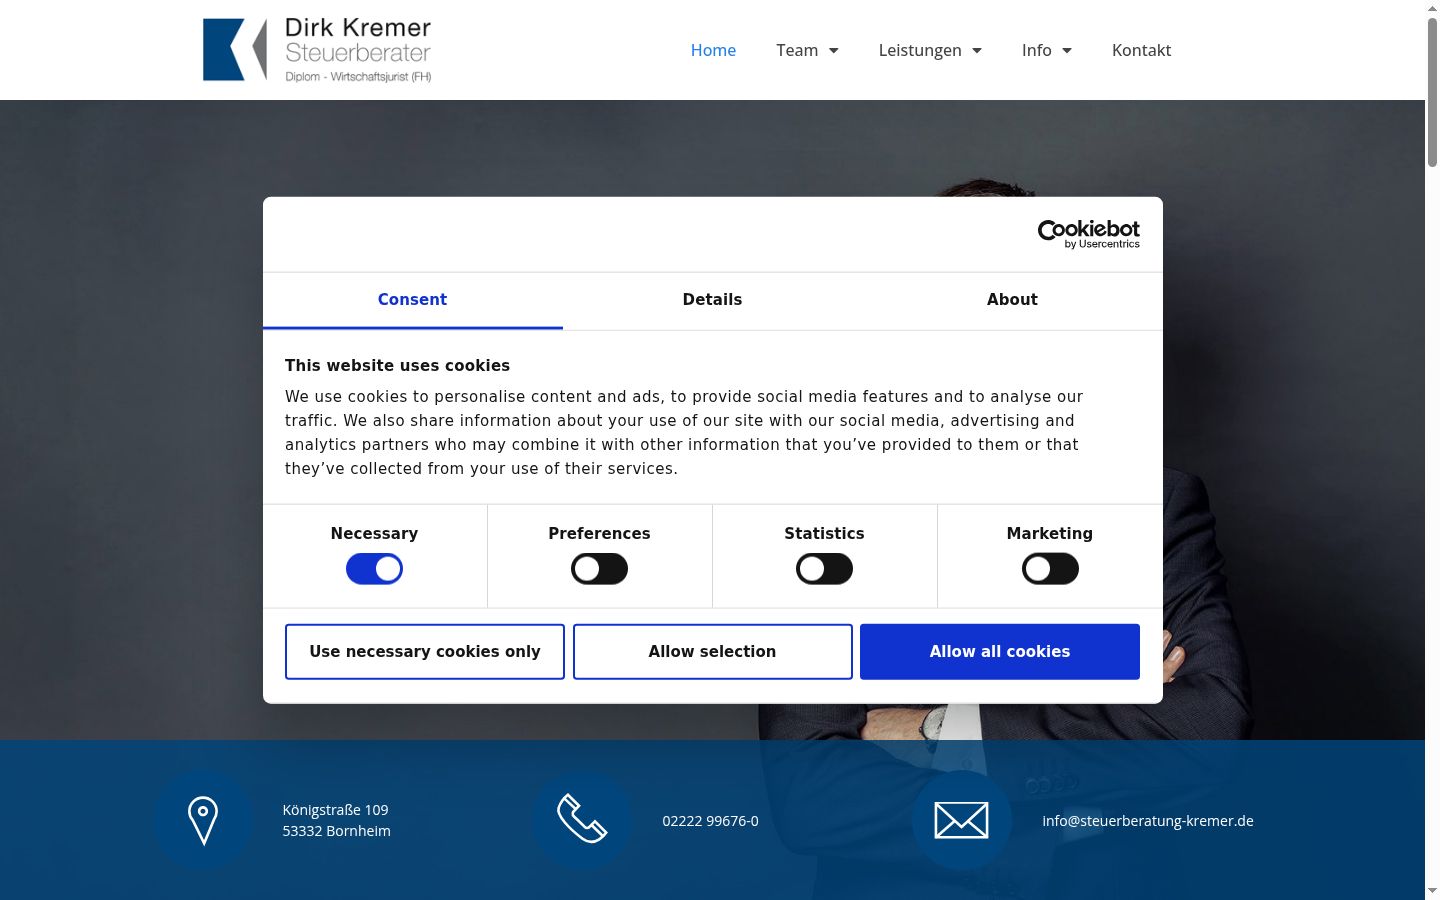The image size is (1440, 900).
Task: Switch to the About tab
Action: 1012,300
